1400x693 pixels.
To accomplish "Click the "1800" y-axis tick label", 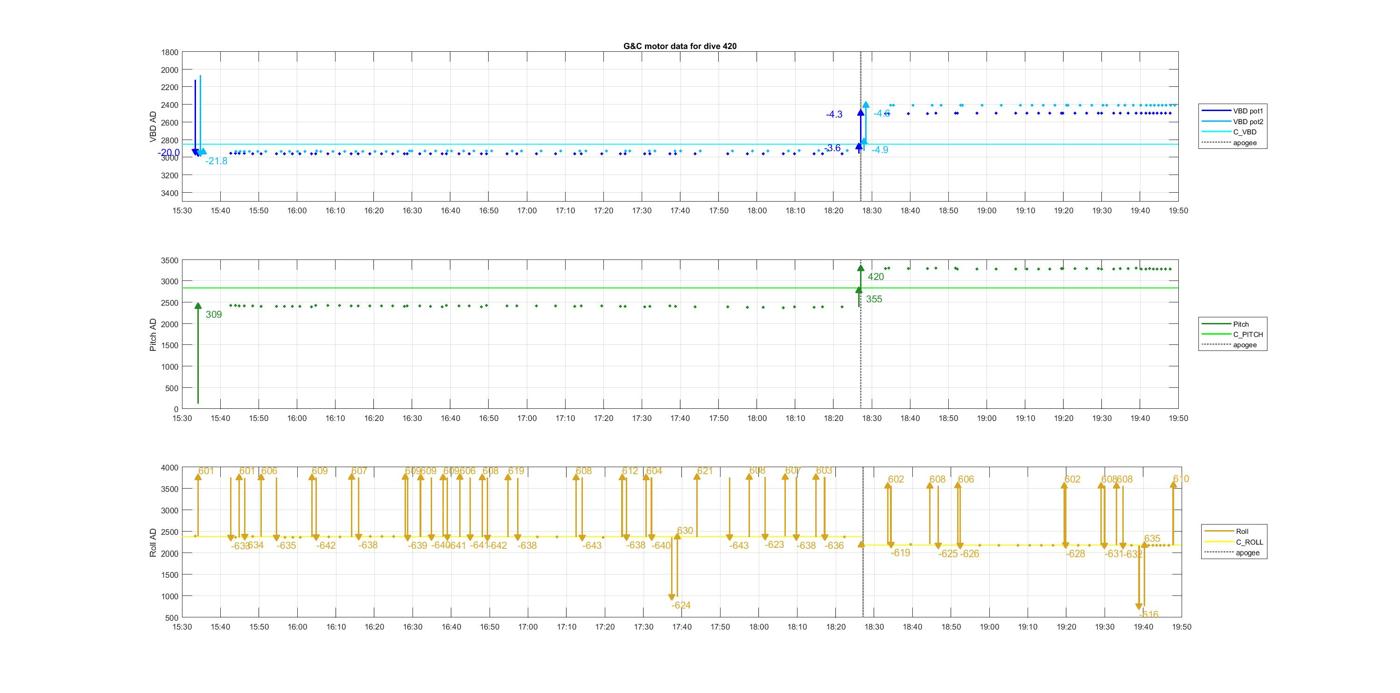I will pyautogui.click(x=170, y=53).
